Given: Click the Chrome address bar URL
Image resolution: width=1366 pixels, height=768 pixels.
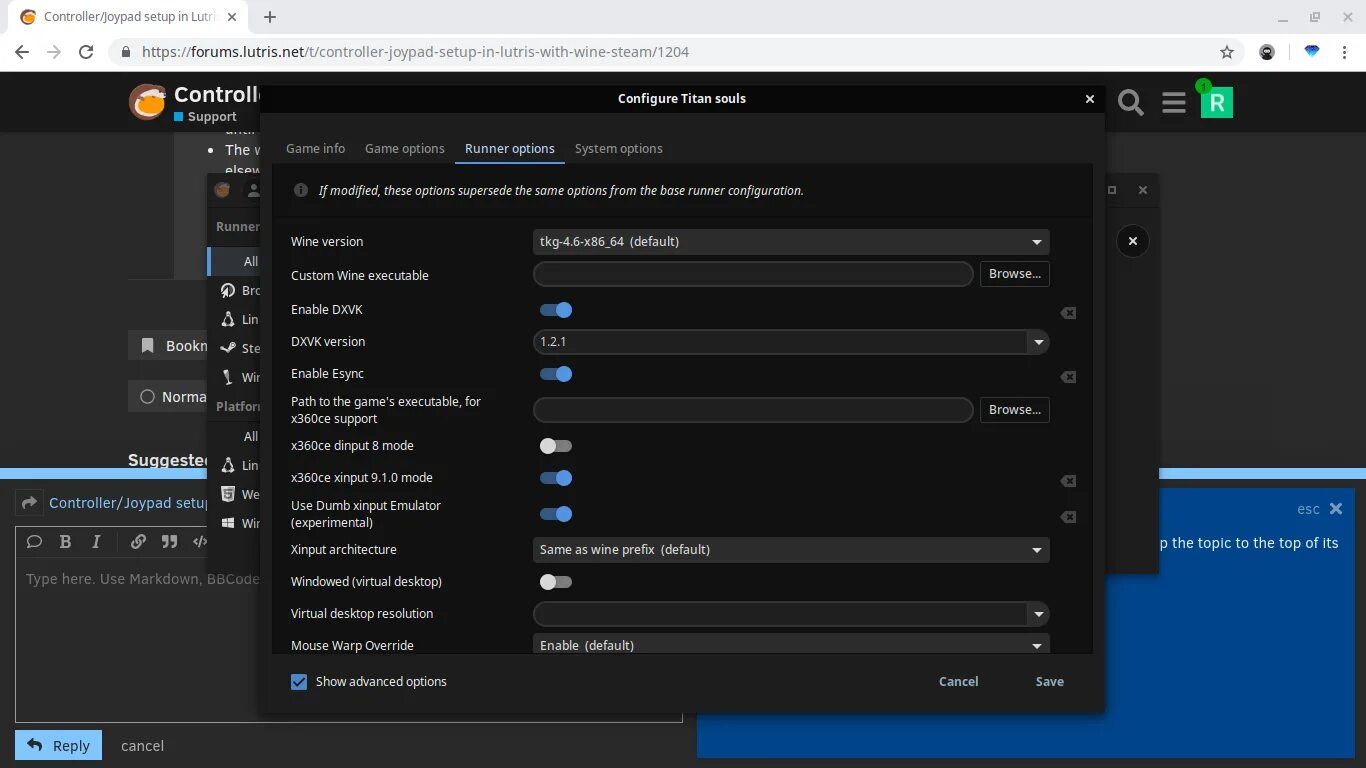Looking at the screenshot, I should tap(415, 52).
